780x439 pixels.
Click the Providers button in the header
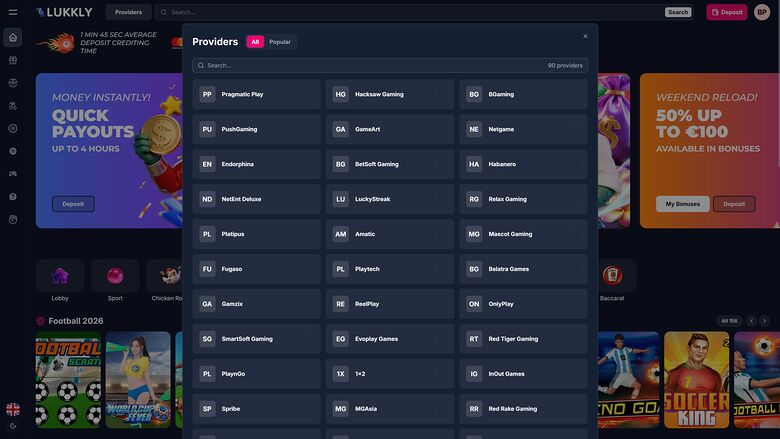coord(128,12)
